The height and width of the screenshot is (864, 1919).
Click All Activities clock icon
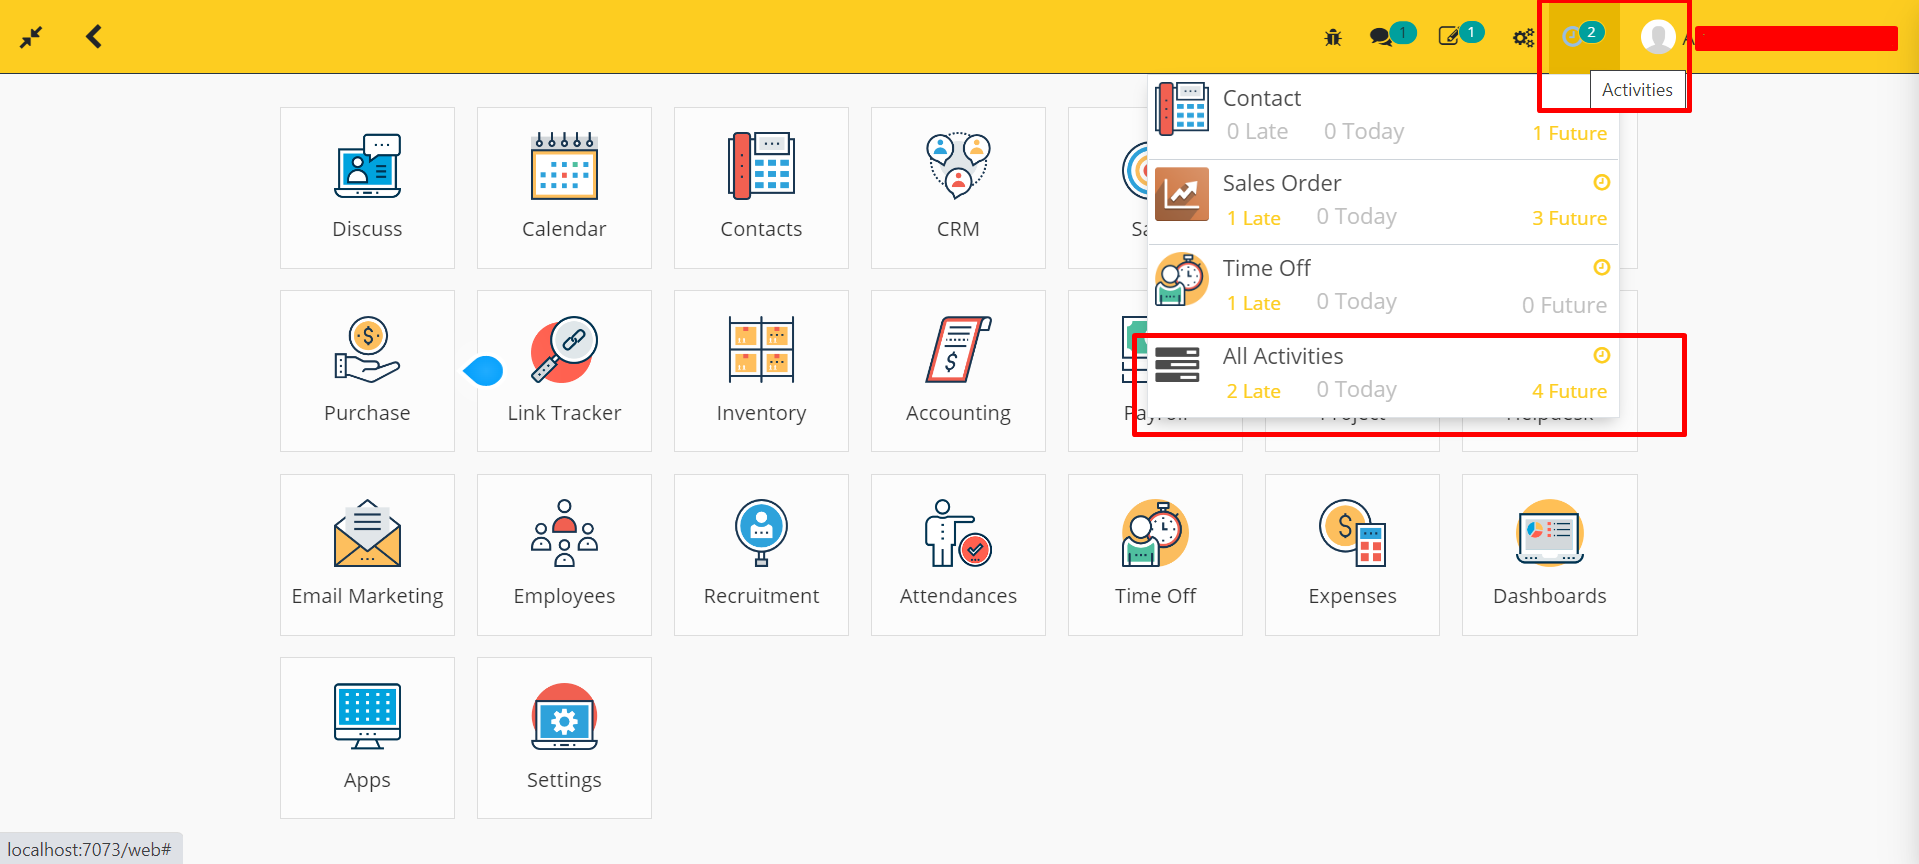point(1601,355)
